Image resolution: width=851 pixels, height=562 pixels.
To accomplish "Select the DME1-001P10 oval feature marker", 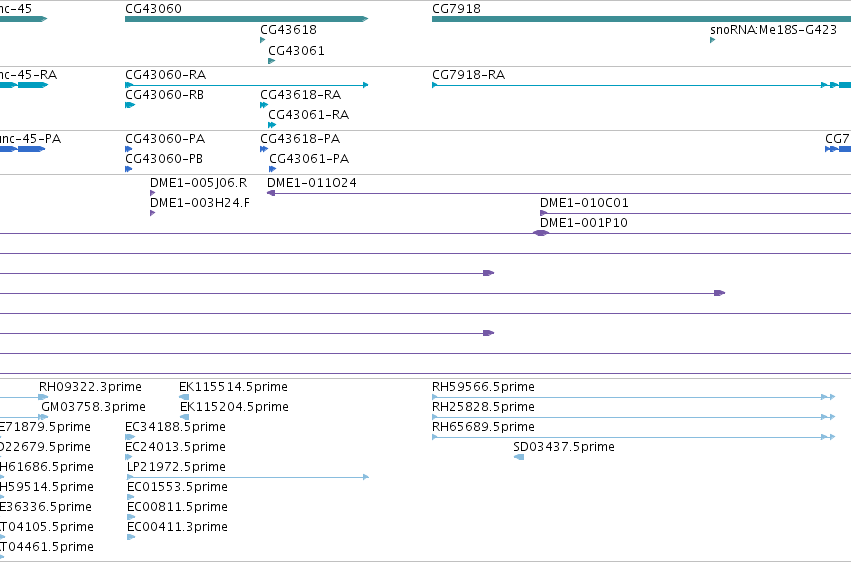I will click(541, 233).
